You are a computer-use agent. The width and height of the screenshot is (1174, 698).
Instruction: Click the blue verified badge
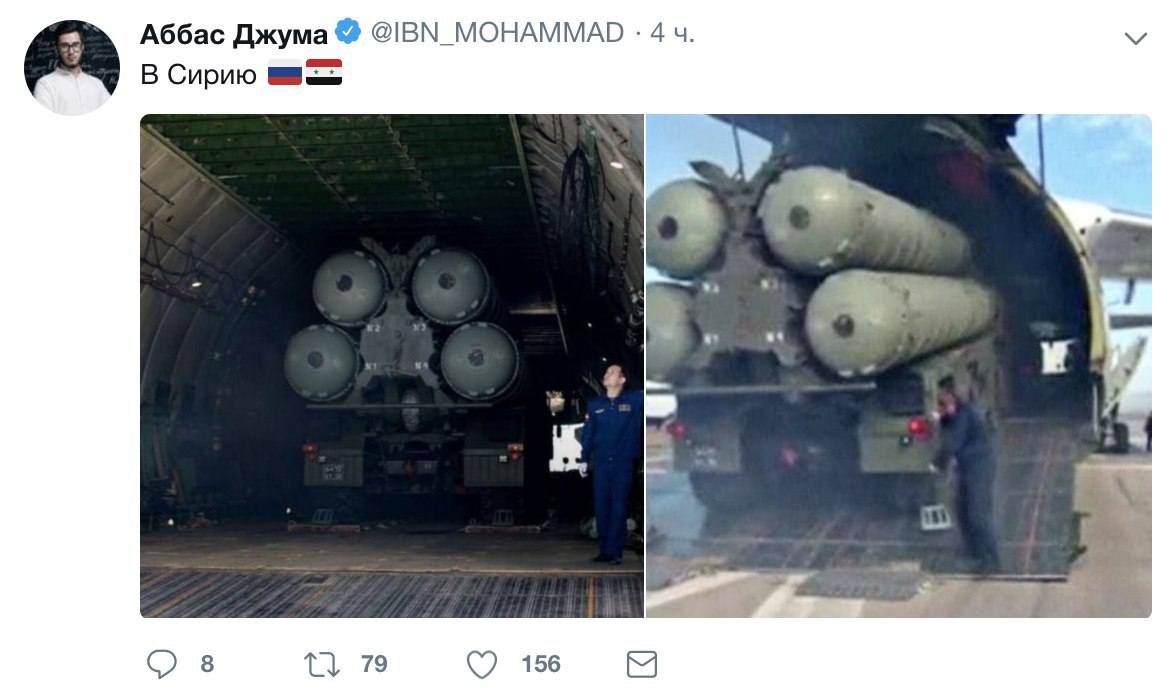coord(347,31)
